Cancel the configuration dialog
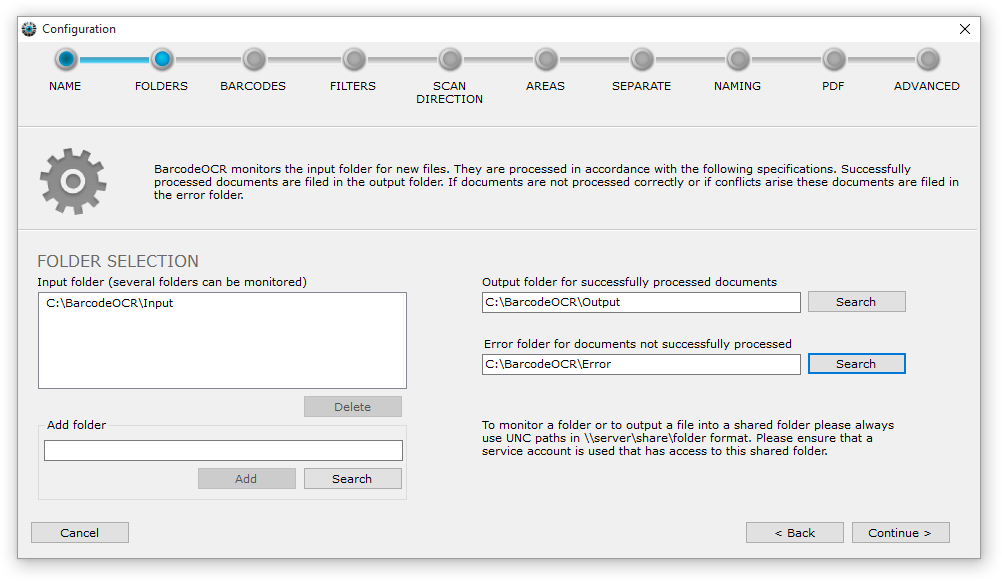Screen dimensions: 1002x581 [x=80, y=532]
